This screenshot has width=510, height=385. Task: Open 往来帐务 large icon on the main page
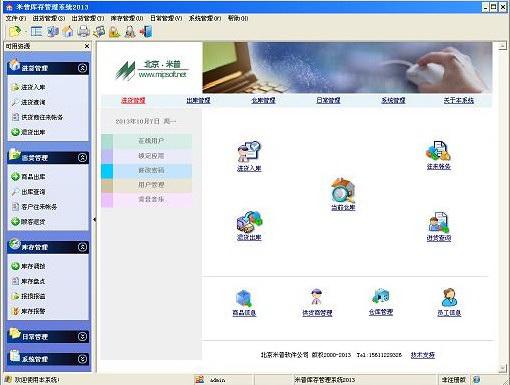click(438, 155)
